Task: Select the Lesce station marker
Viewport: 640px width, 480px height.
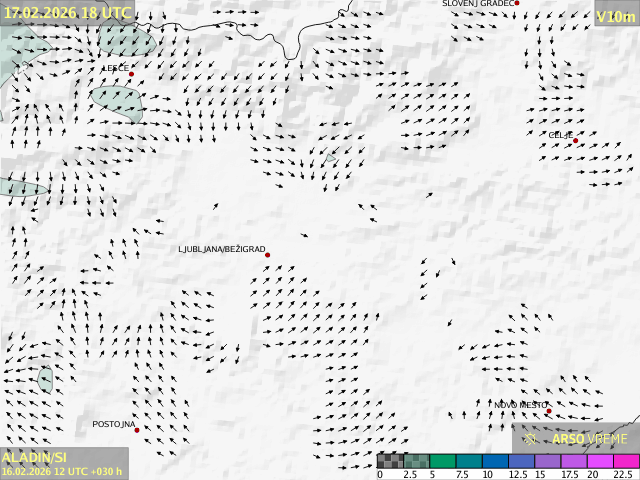Action: 131,74
